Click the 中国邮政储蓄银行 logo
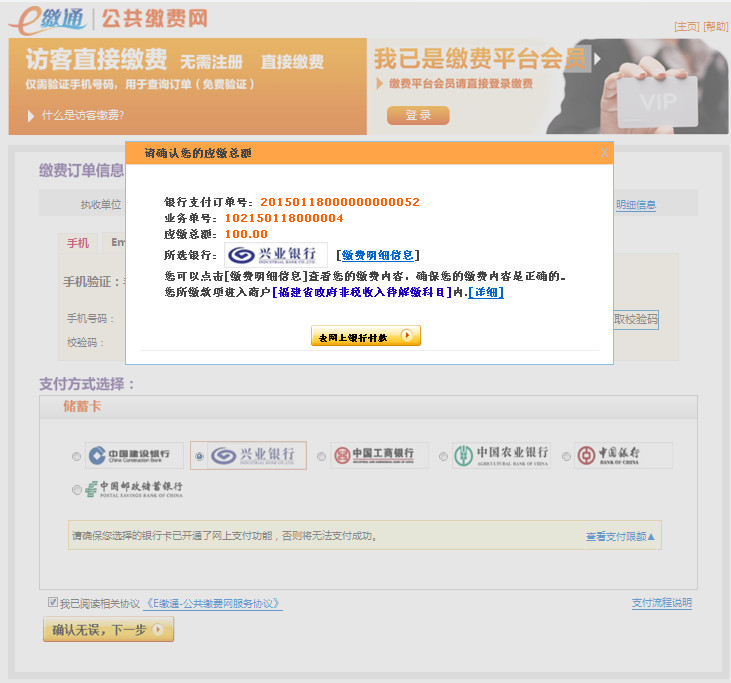Screen dimensions: 731x683 tap(134, 489)
